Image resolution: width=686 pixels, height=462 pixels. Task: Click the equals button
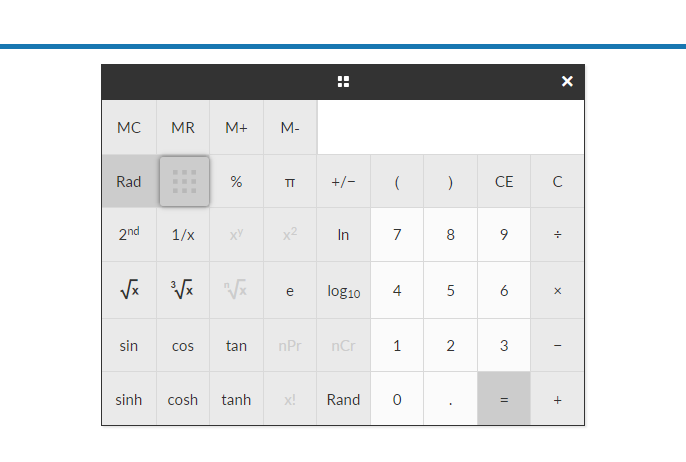point(504,399)
